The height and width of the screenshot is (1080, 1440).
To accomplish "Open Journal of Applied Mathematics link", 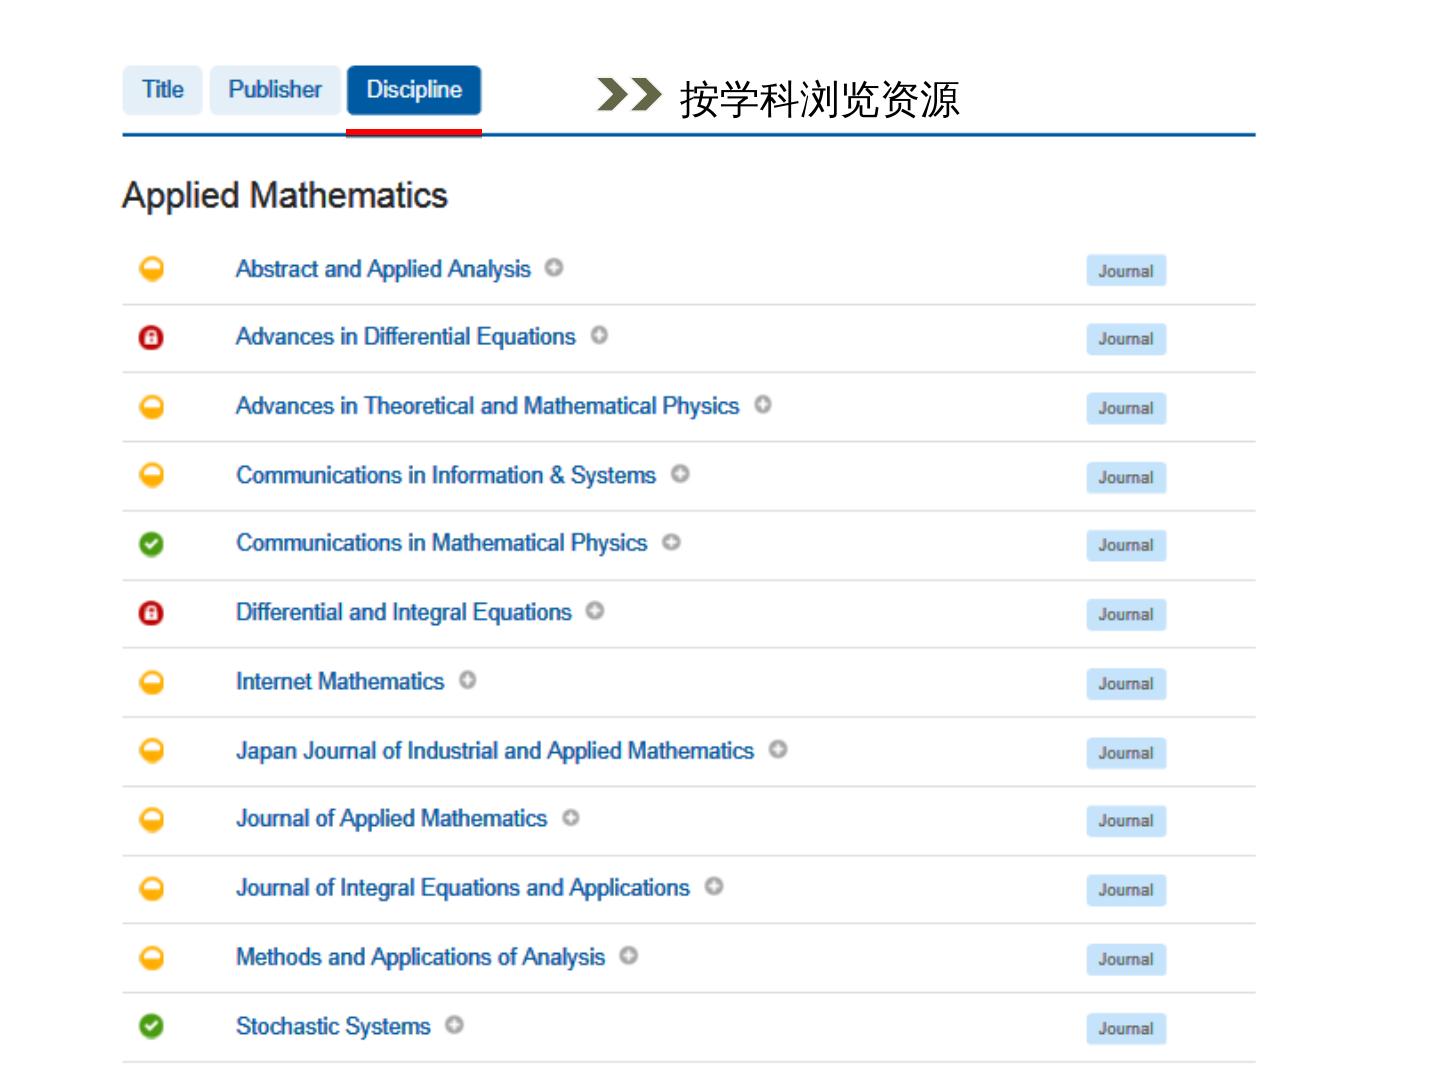I will (392, 819).
